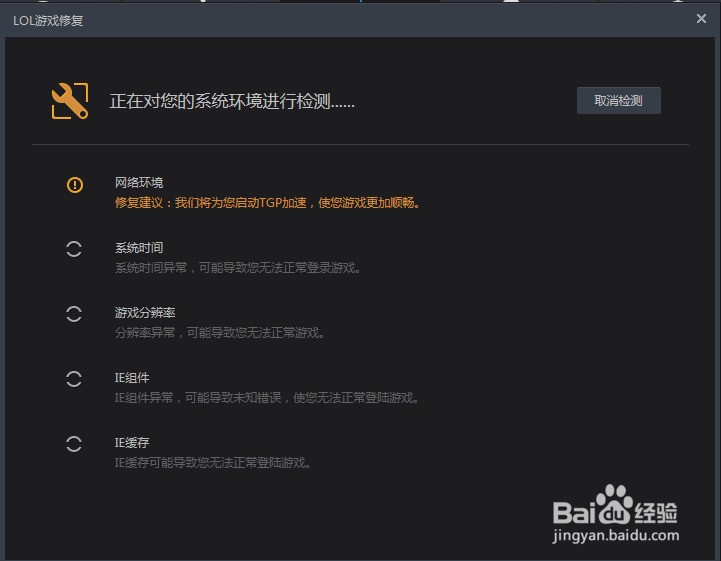Click the loading spinner next to IE组件
721x561 pixels.
click(74, 379)
